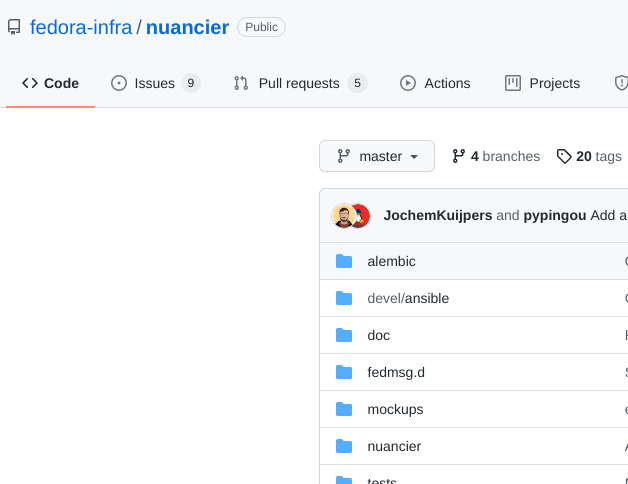
Task: Open the doc folder
Action: 378,335
